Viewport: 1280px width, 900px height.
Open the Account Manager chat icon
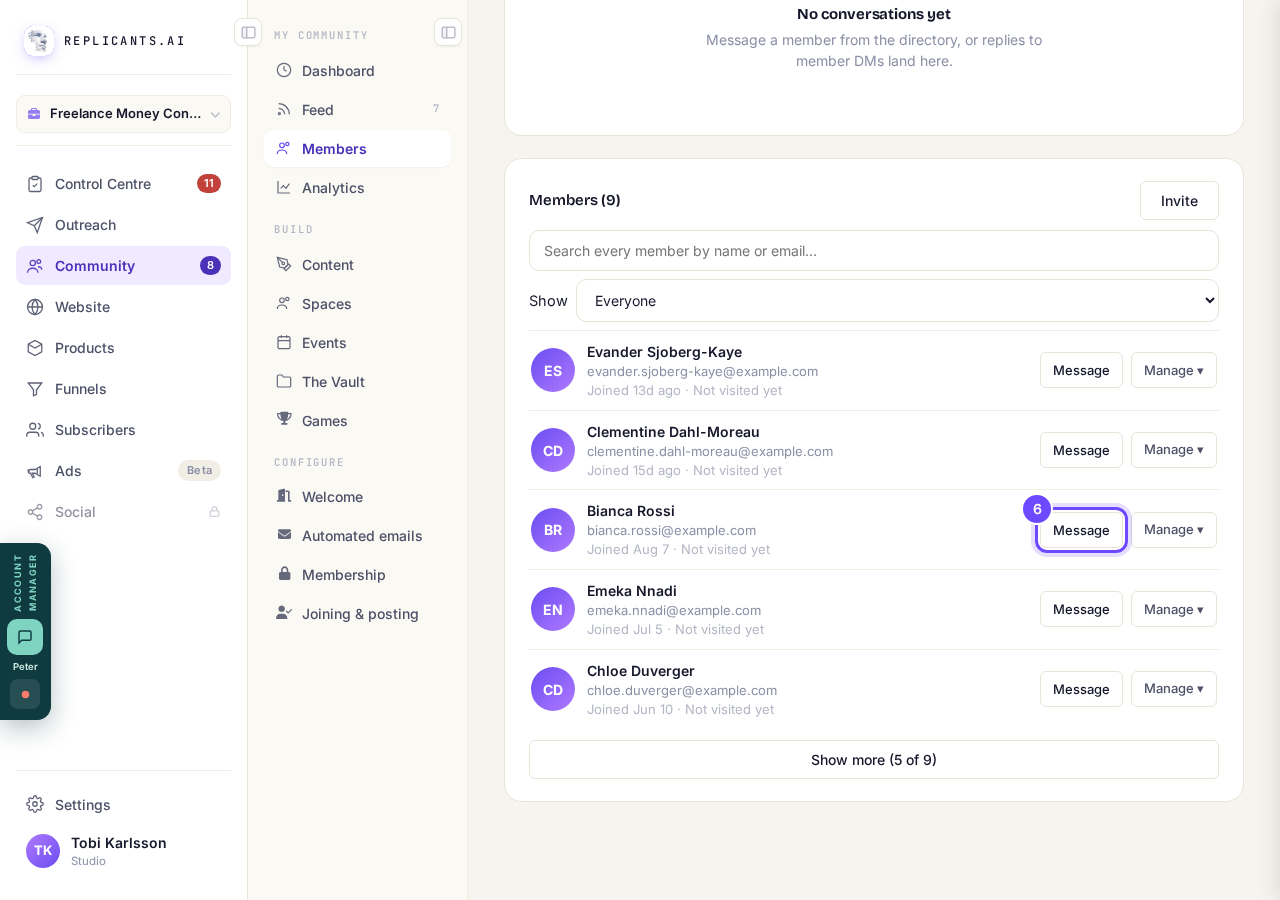(25, 637)
